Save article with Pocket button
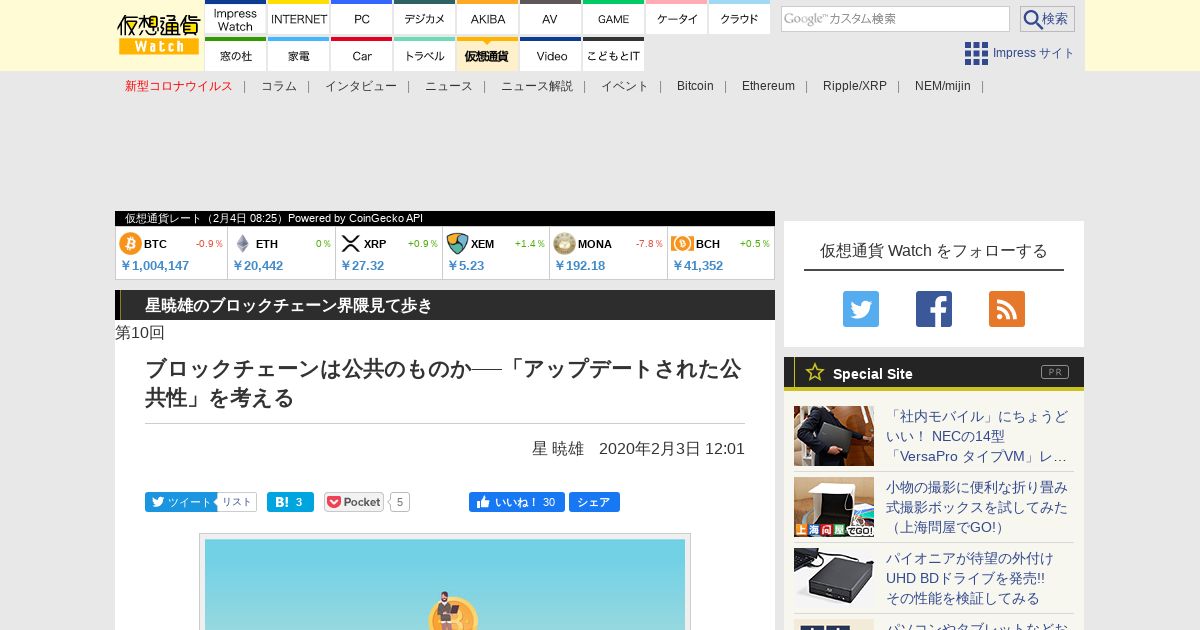This screenshot has width=1200, height=630. pos(354,502)
